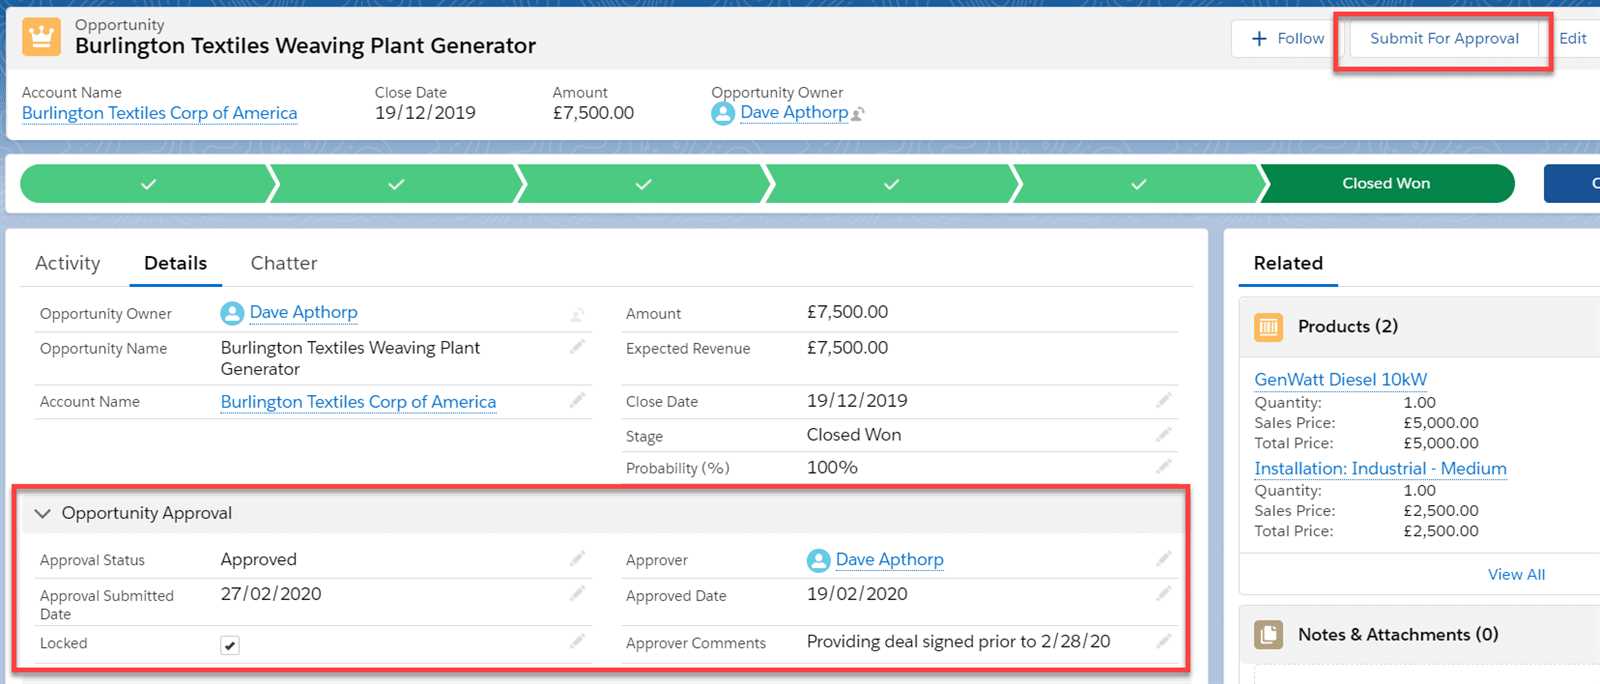The height and width of the screenshot is (684, 1600).
Task: Click Submit For Approval button
Action: (x=1444, y=38)
